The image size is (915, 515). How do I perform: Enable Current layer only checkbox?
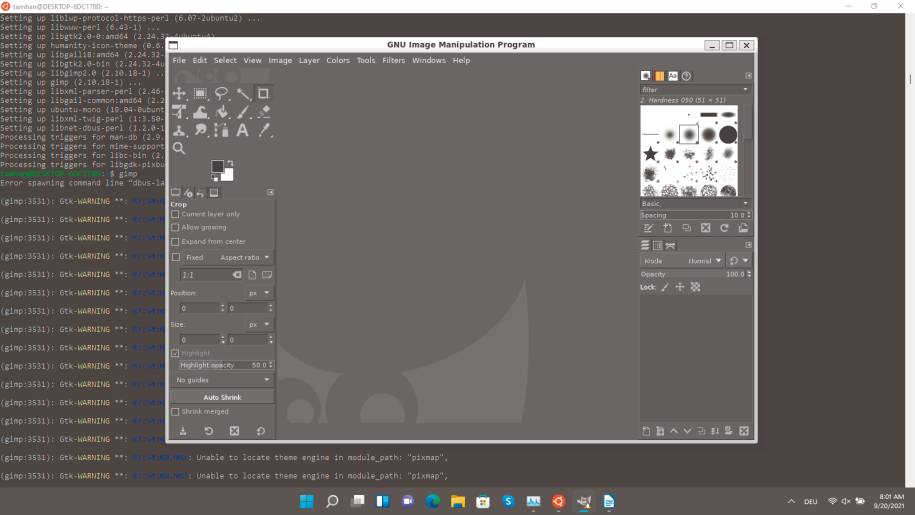[x=175, y=214]
